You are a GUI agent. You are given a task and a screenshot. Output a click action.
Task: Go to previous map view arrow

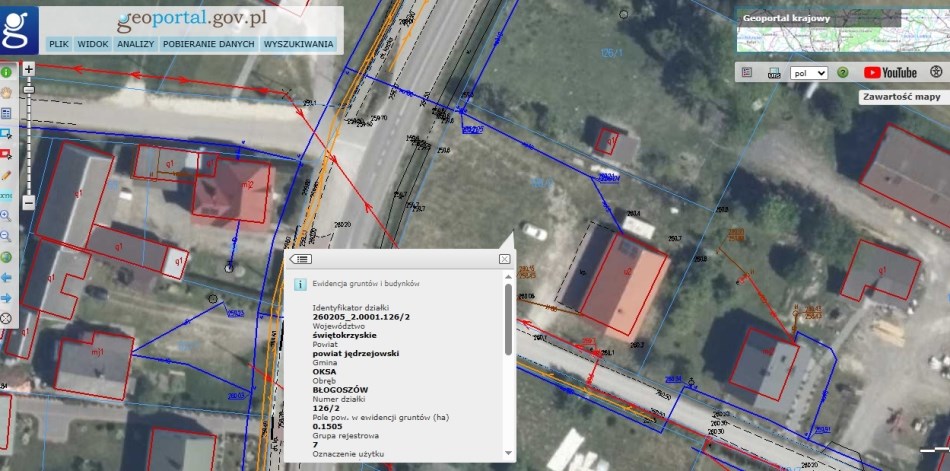[x=6, y=277]
